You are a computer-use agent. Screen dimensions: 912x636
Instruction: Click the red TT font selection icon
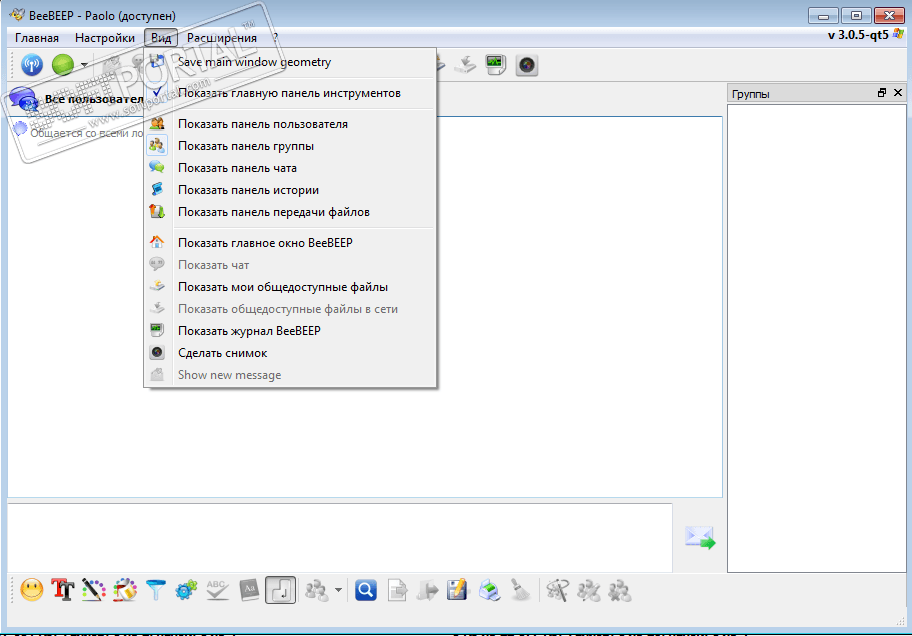point(63,590)
